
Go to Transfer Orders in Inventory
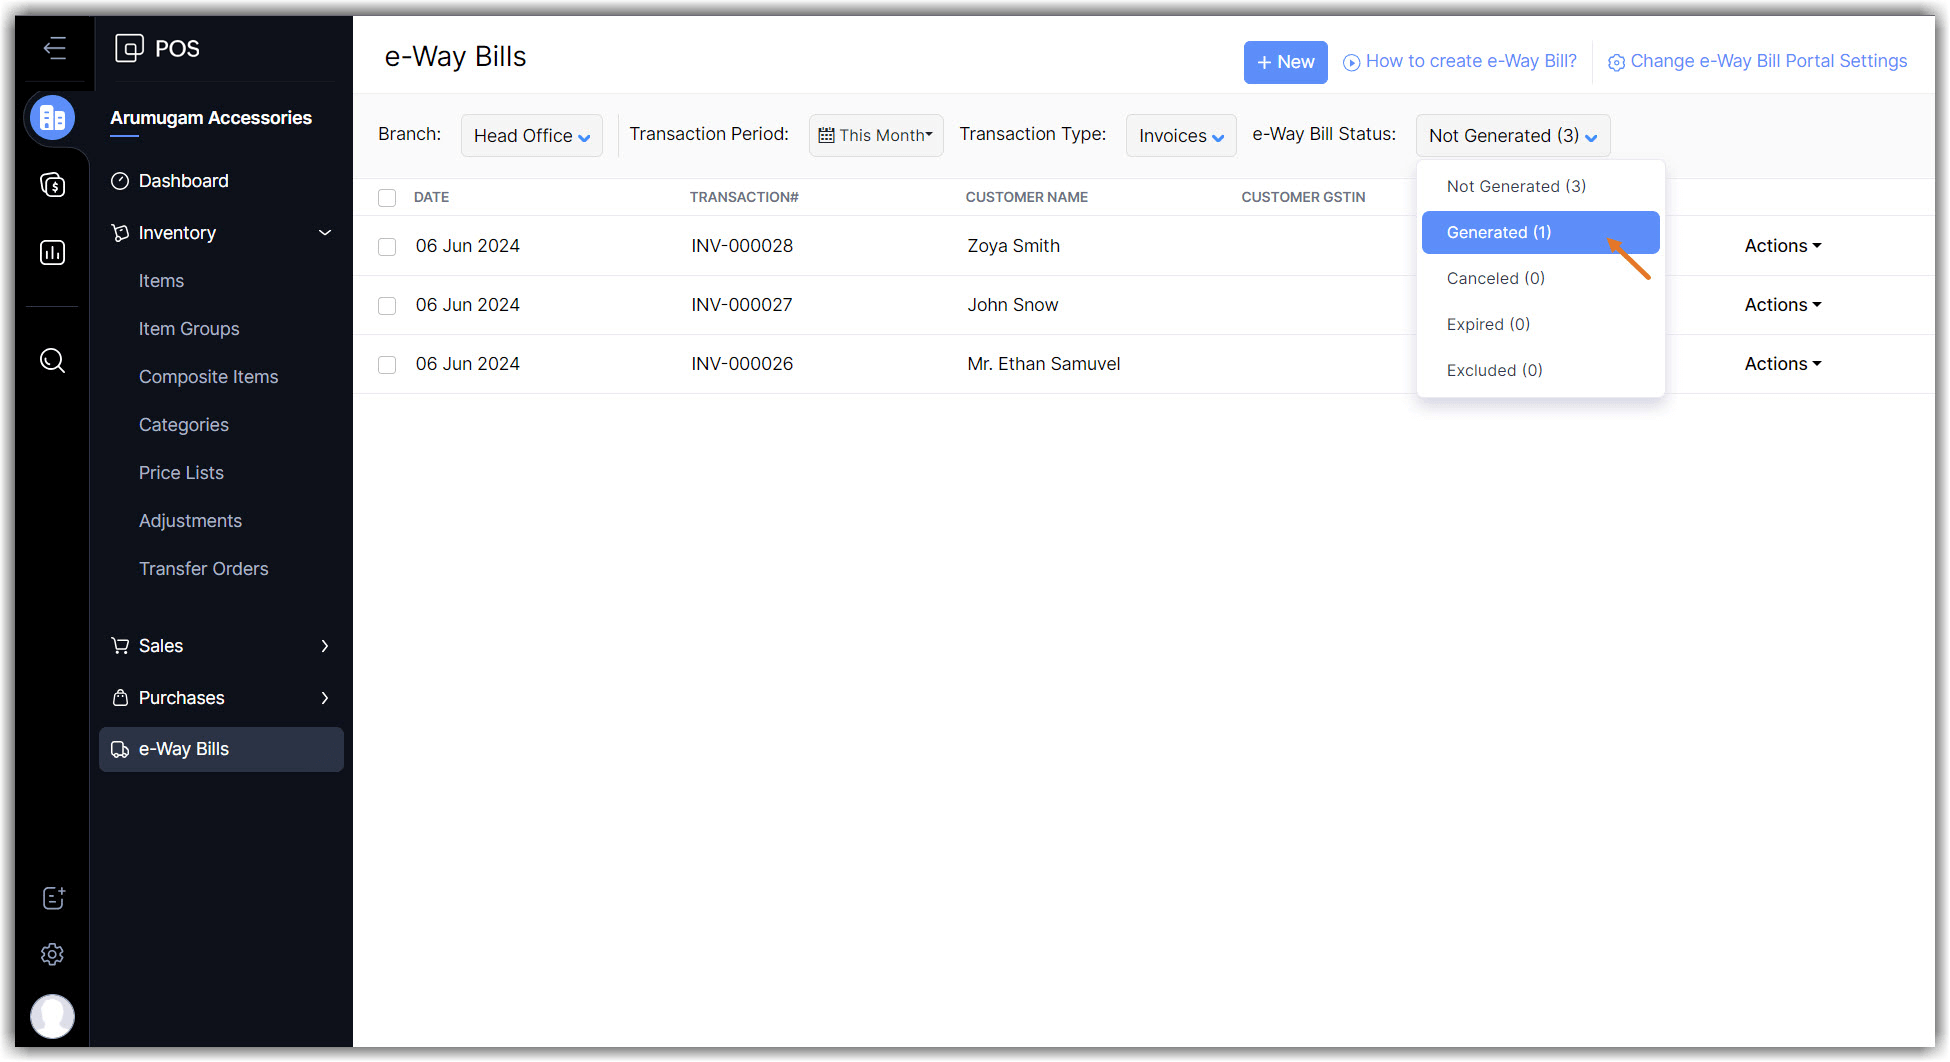203,569
